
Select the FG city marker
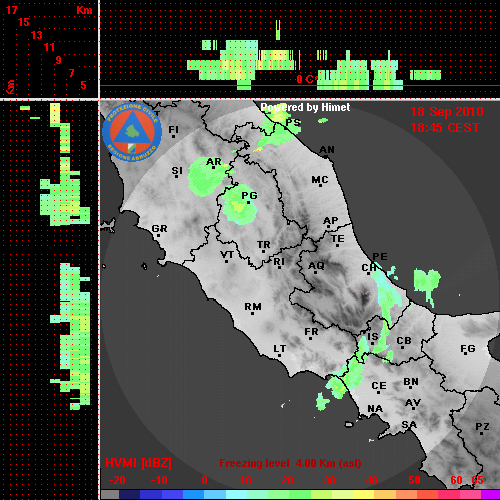[x=466, y=355]
